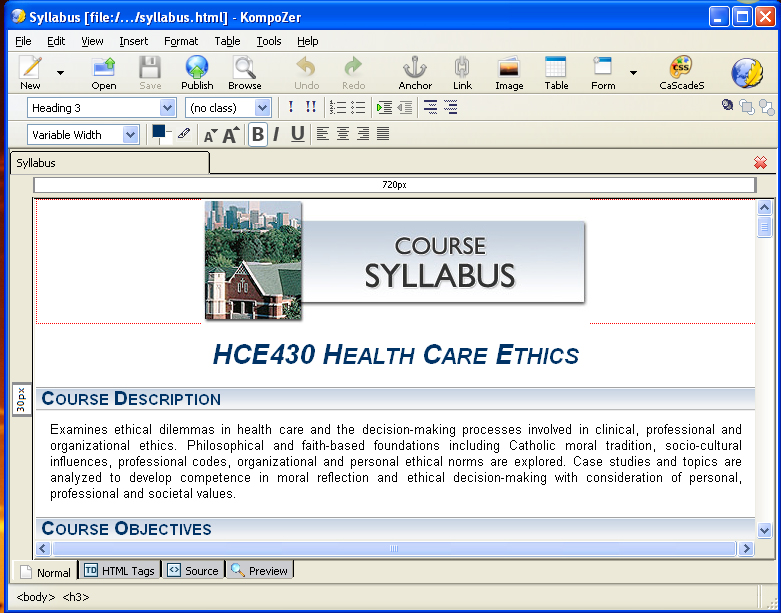Open the Table menu
This screenshot has width=781, height=613.
click(x=227, y=41)
